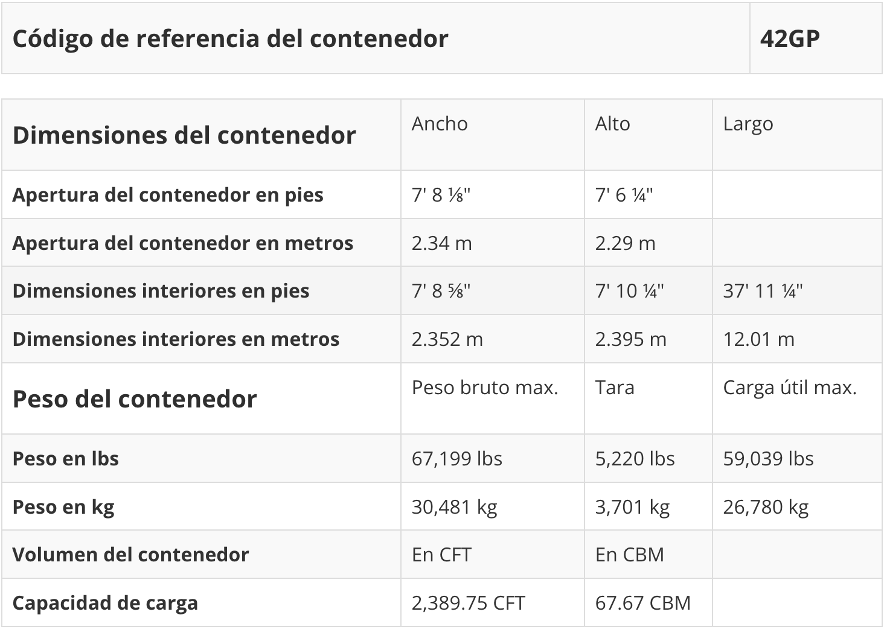Select the 3,701 kg tare value
Viewport: 884px width, 630px height.
click(x=632, y=507)
